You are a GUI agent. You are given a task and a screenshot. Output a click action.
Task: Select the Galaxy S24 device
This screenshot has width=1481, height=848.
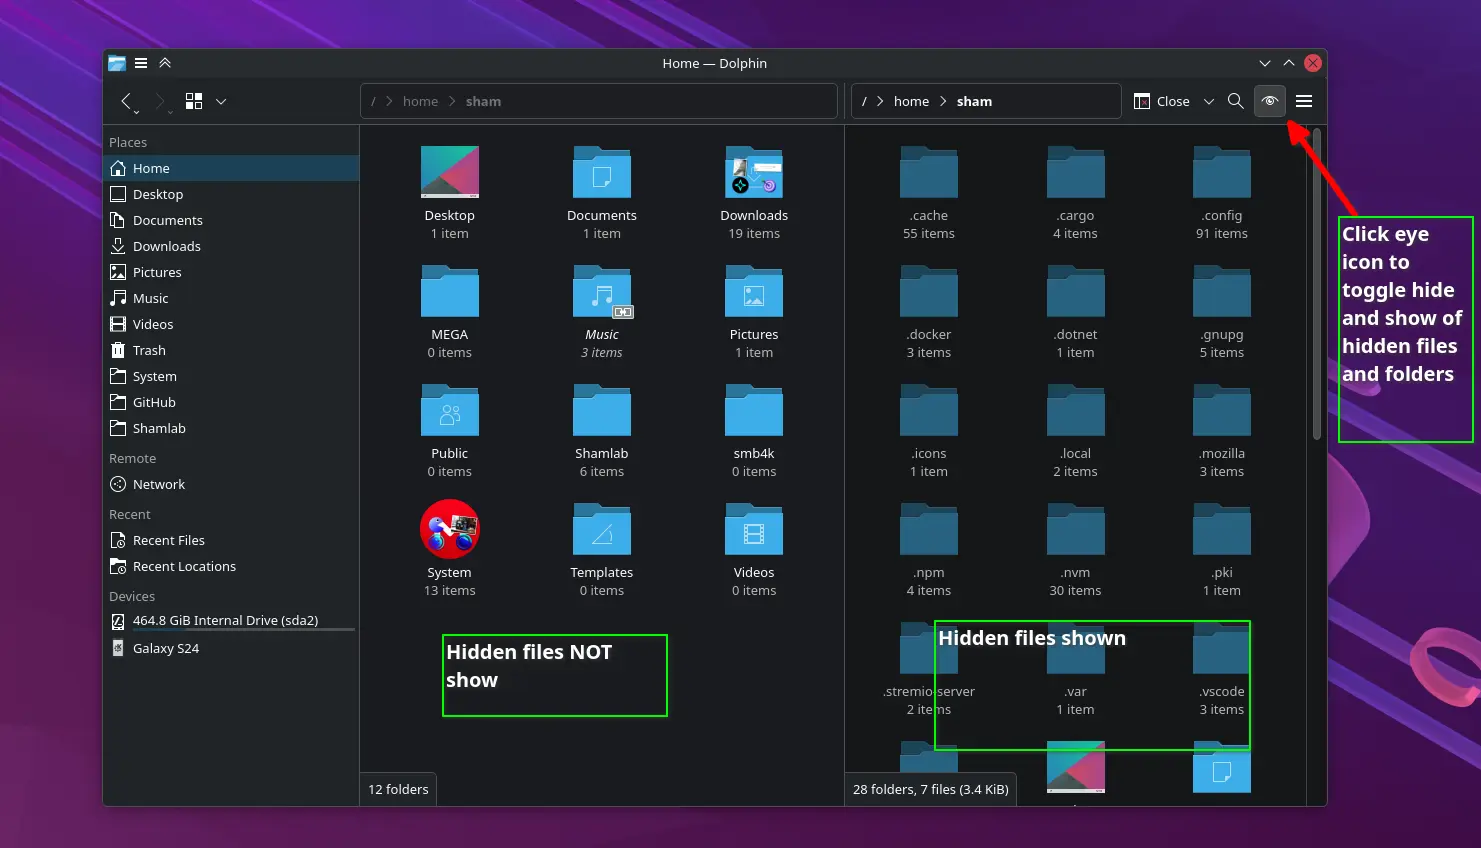168,648
